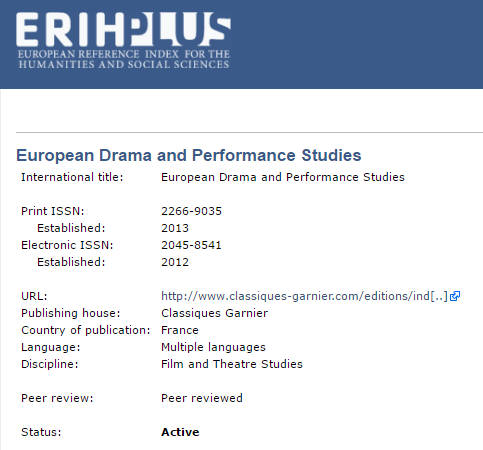Open the classiques-garnier.com URL link
The width and height of the screenshot is (483, 450).
point(304,296)
